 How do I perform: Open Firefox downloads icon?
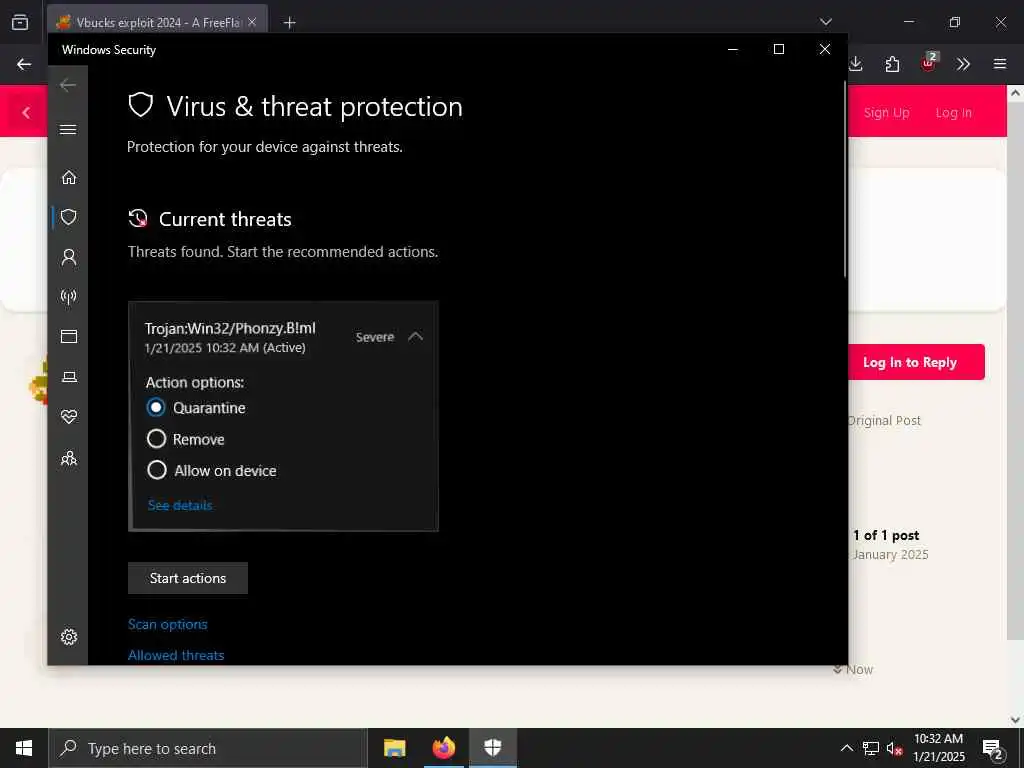pos(856,63)
